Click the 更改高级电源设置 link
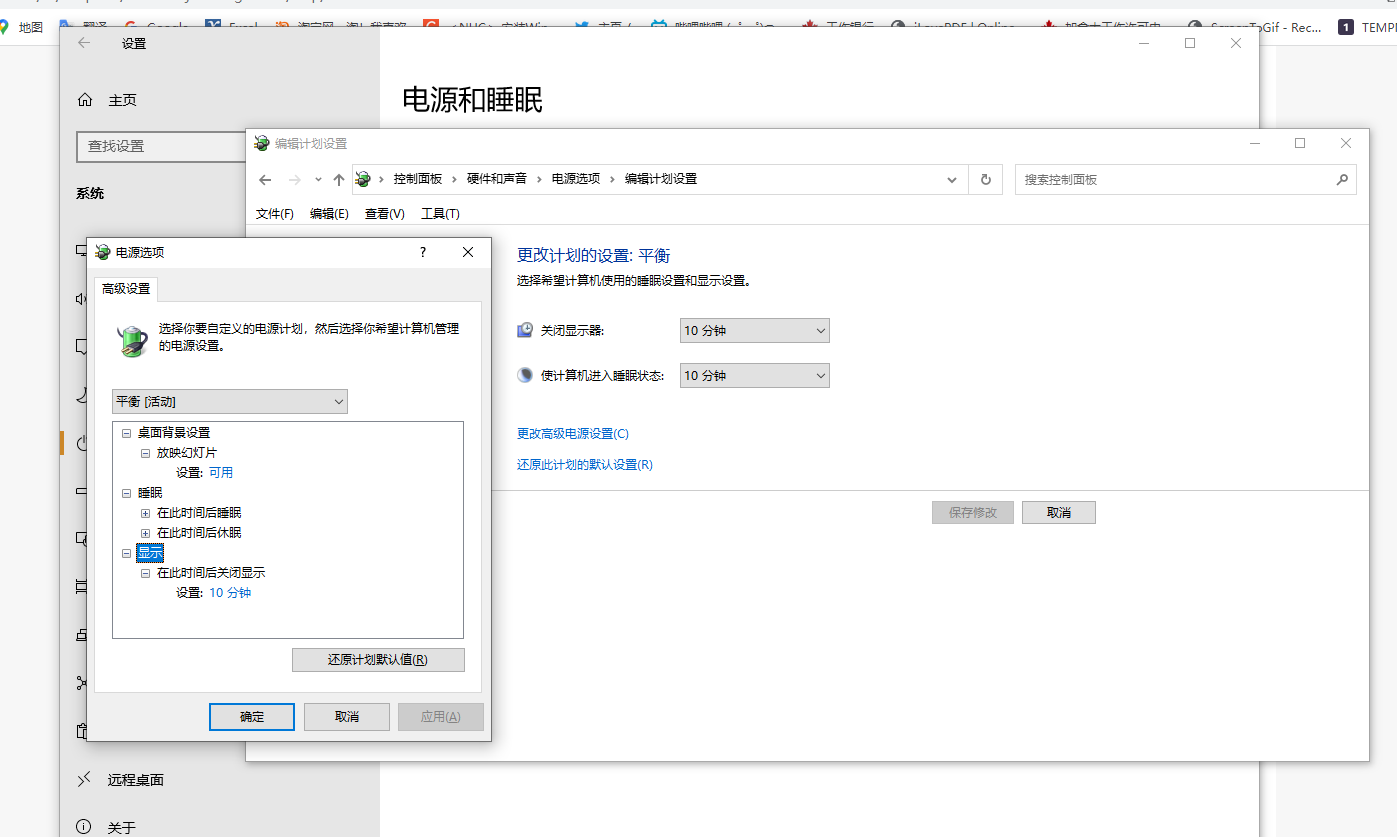This screenshot has height=837, width=1397. tap(572, 434)
